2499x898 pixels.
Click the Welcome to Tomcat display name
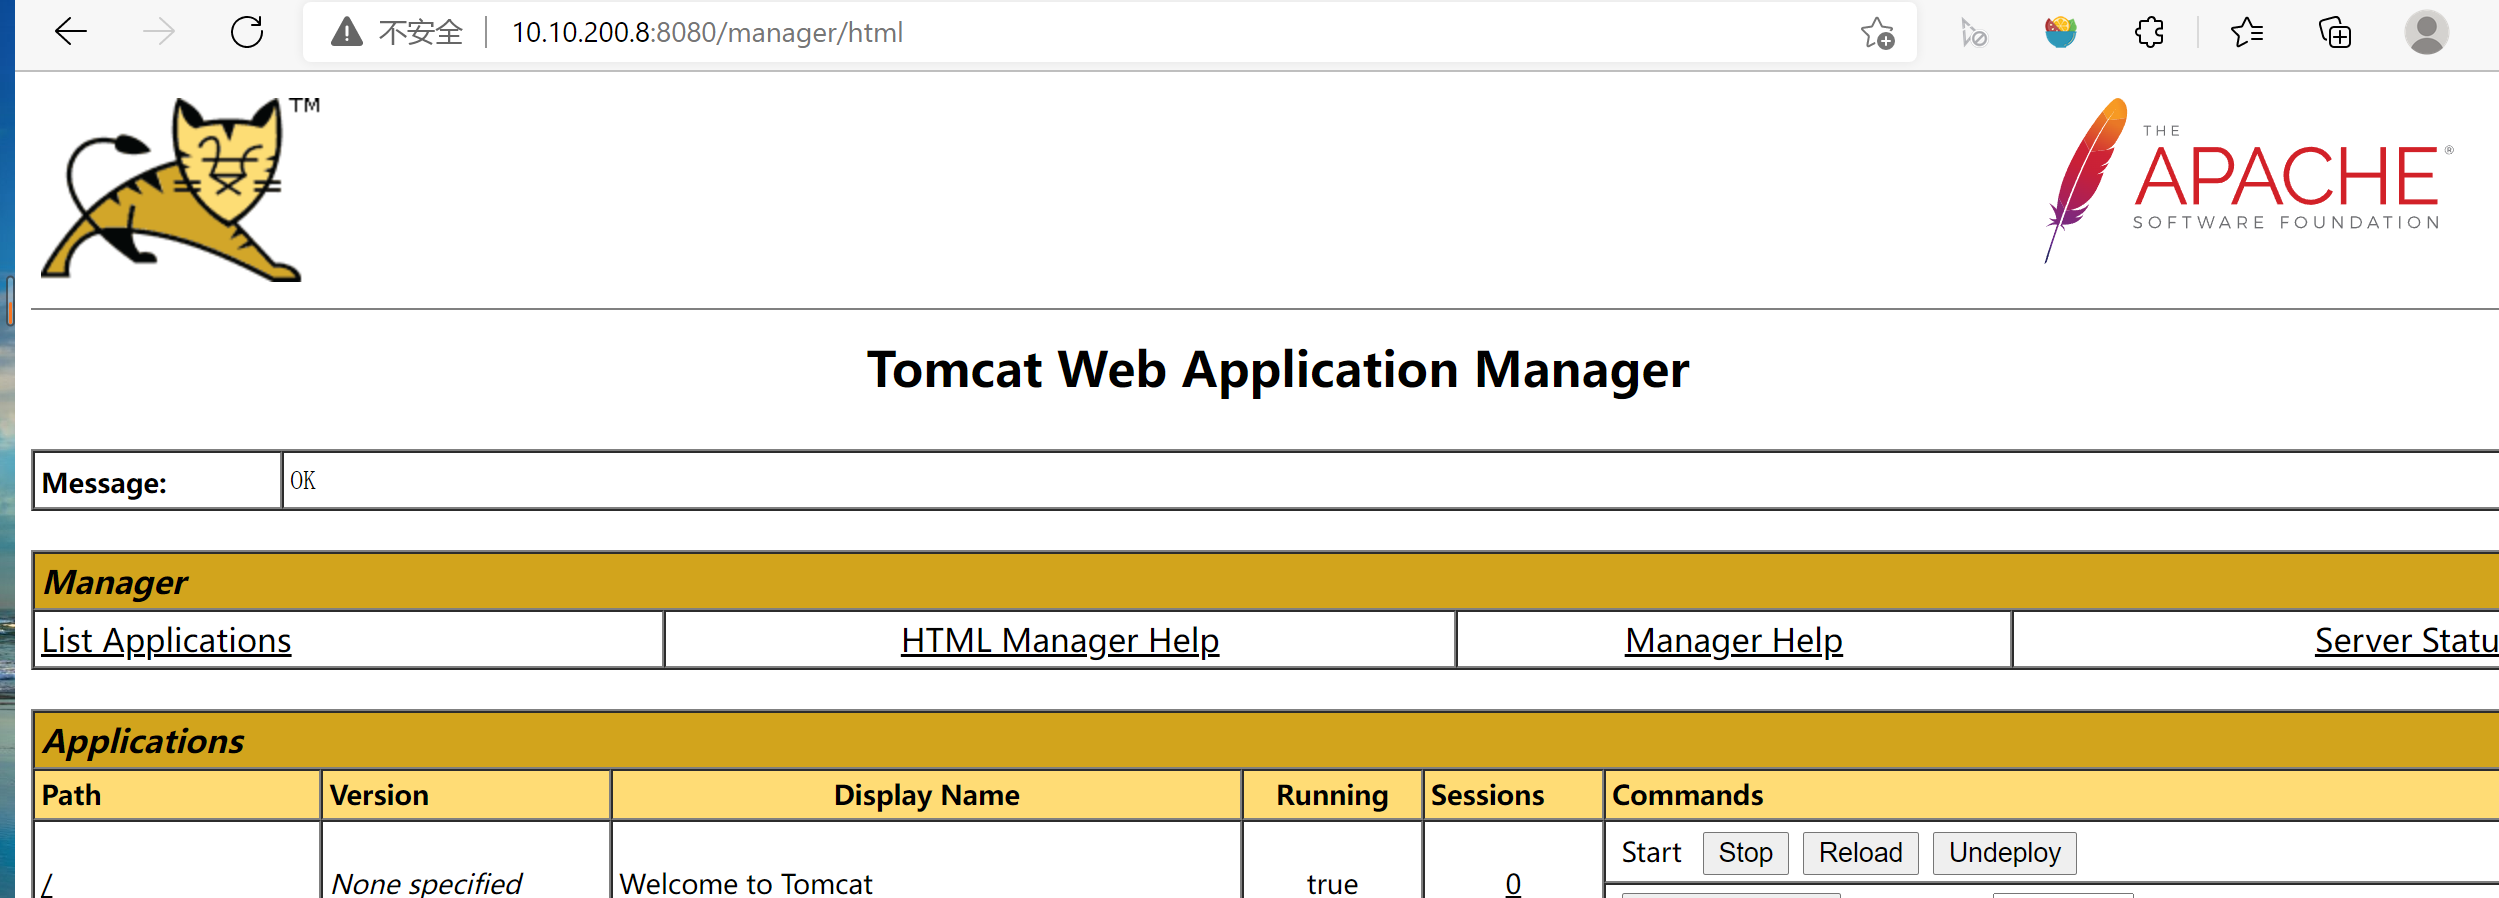pyautogui.click(x=746, y=883)
